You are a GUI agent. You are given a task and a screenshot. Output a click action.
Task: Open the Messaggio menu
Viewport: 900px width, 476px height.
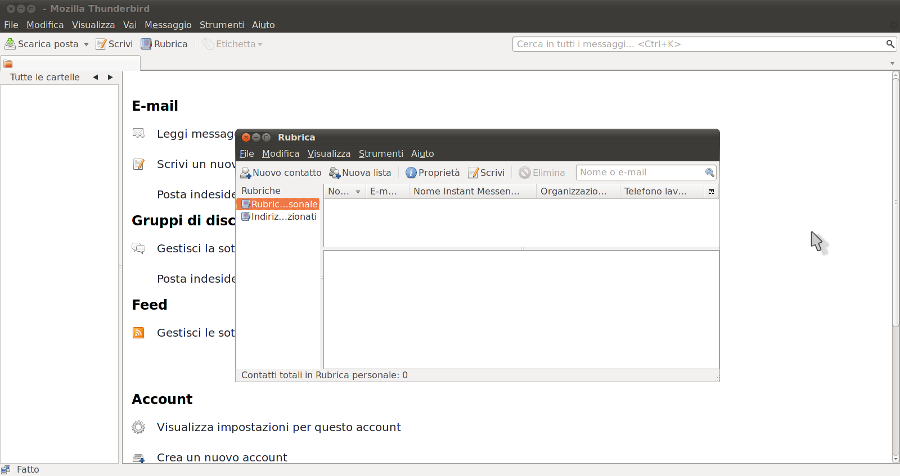(168, 25)
